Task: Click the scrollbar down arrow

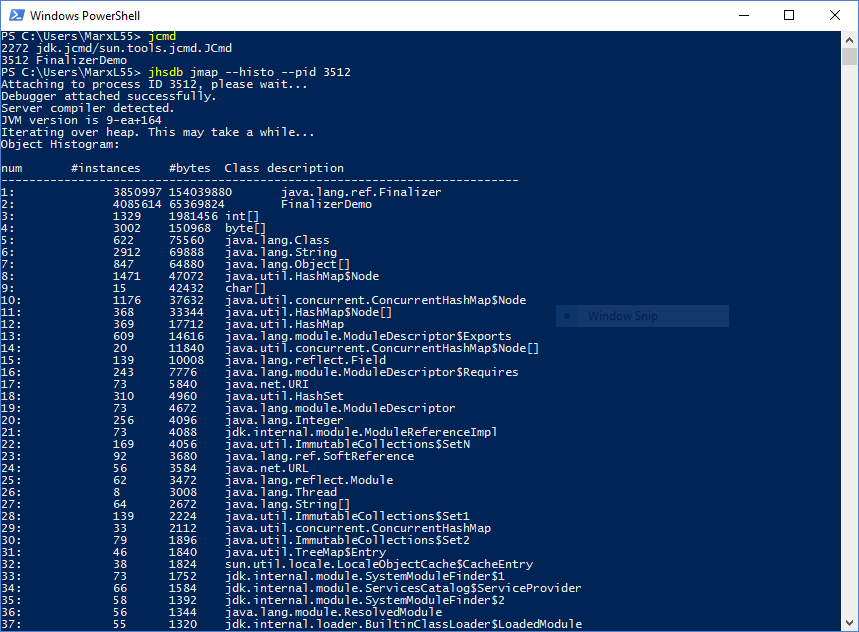Action: pos(849,623)
